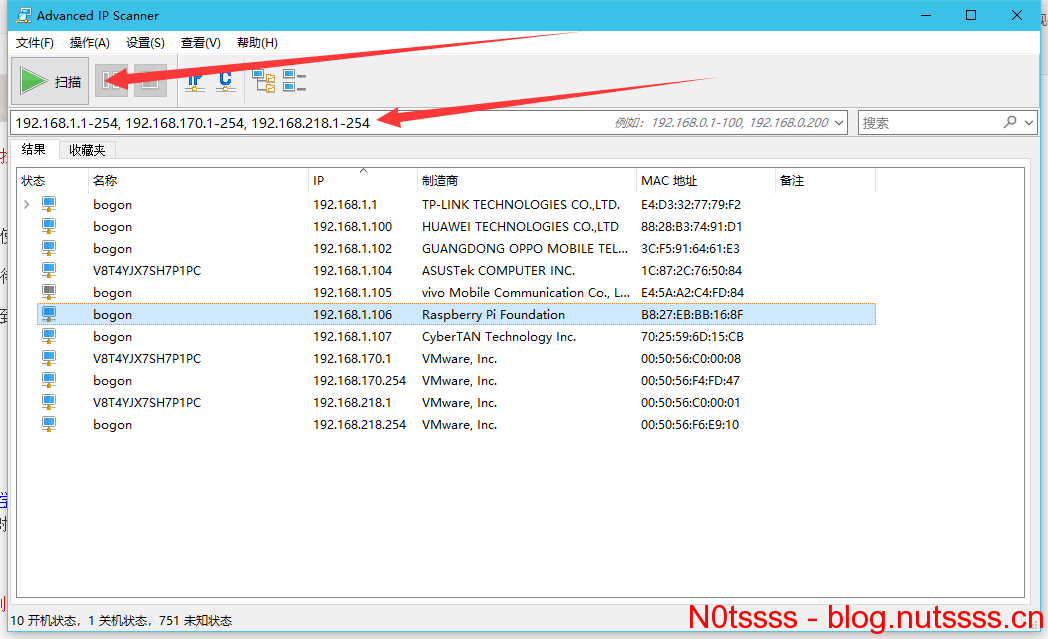Image resolution: width=1048 pixels, height=639 pixels.
Task: Click the IP address 192.168.218.1
Action: (352, 403)
